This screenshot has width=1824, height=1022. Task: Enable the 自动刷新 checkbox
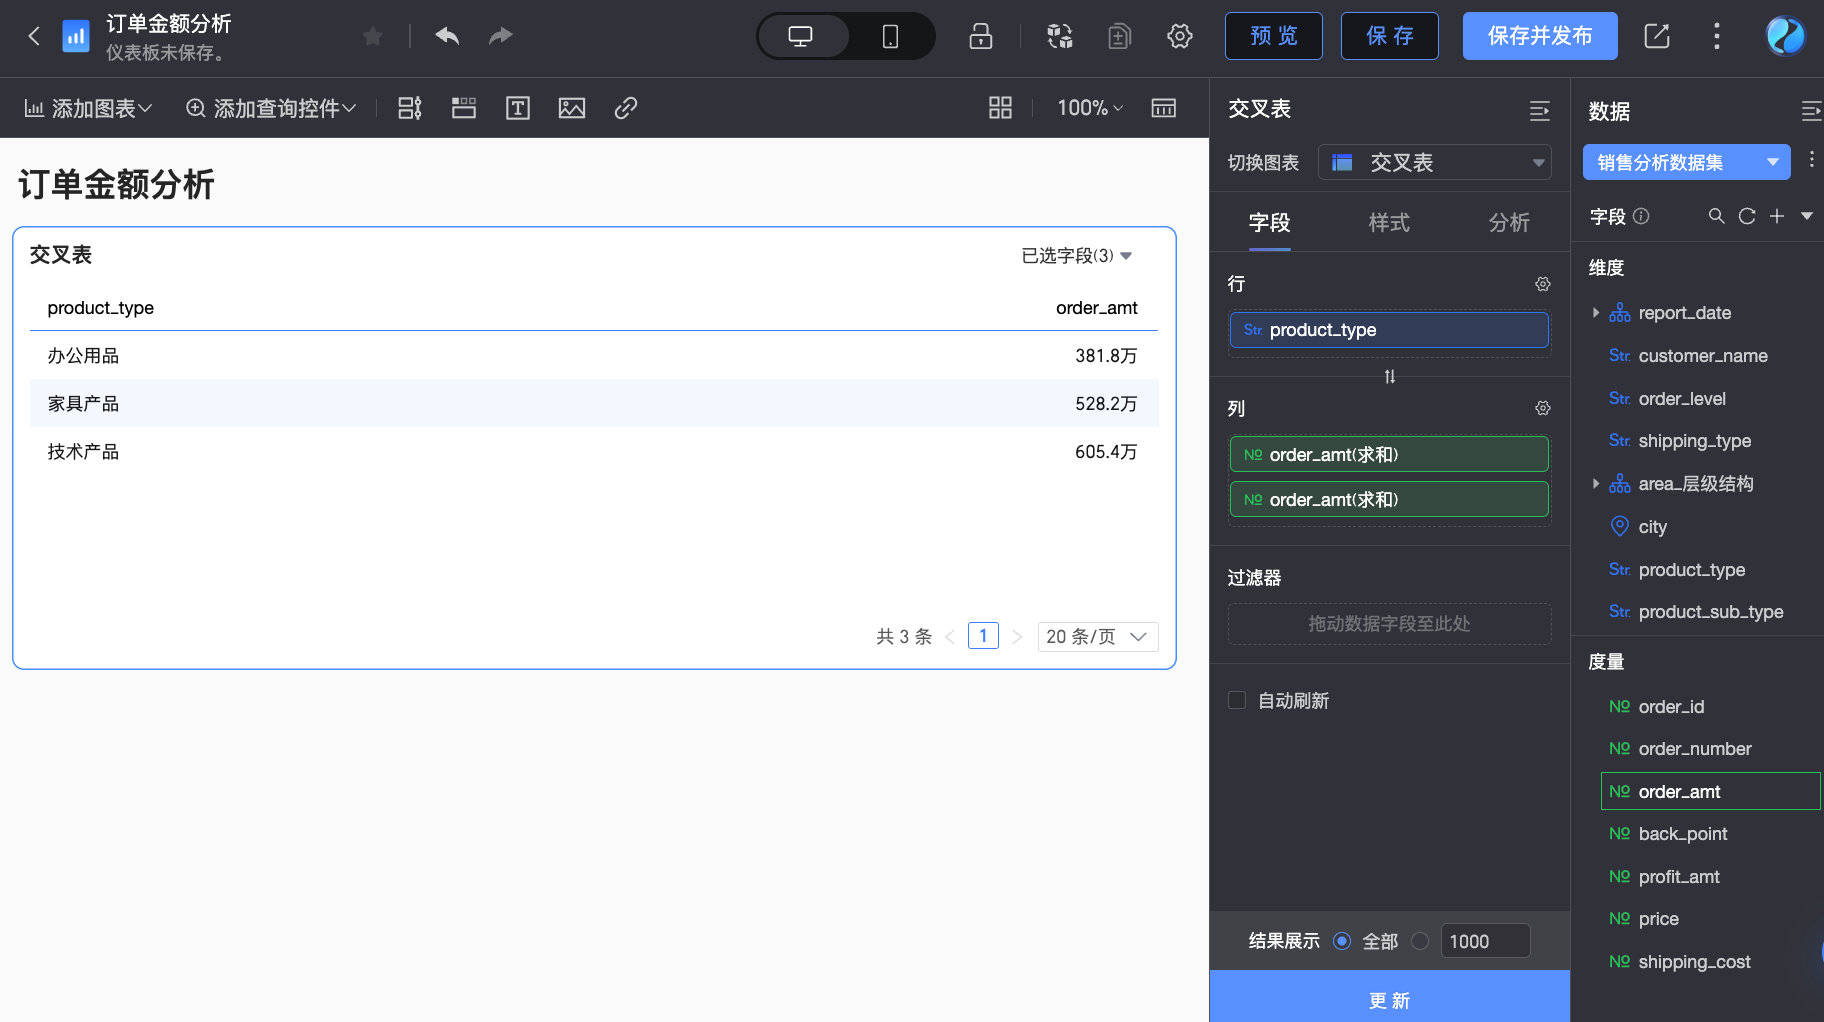[1237, 700]
